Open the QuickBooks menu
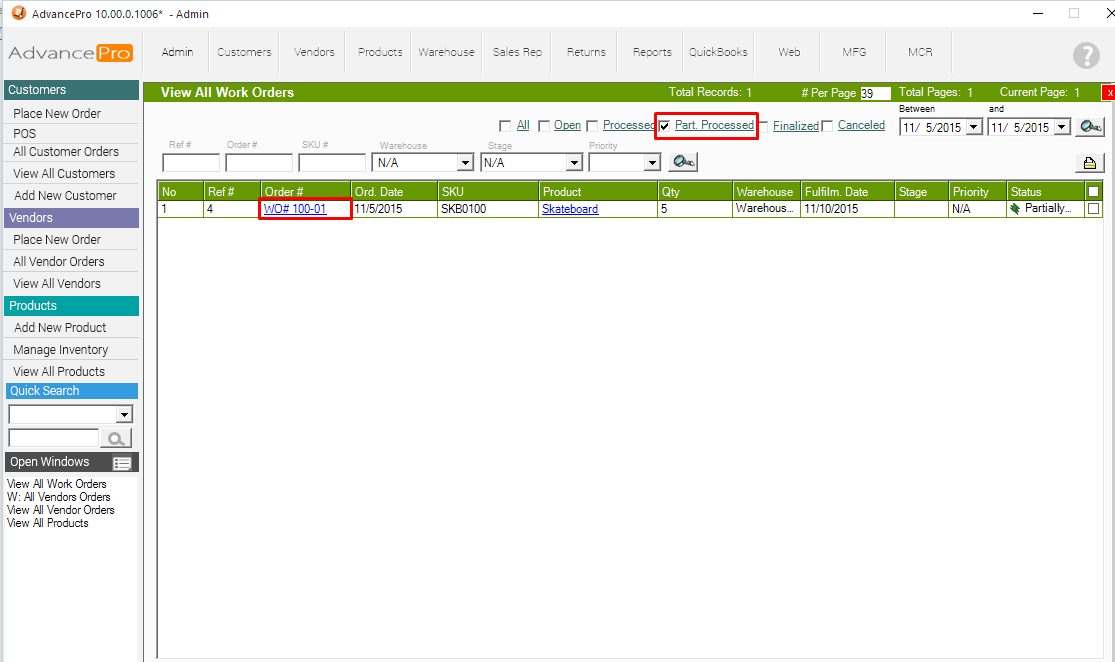Image resolution: width=1115 pixels, height=662 pixels. point(718,52)
